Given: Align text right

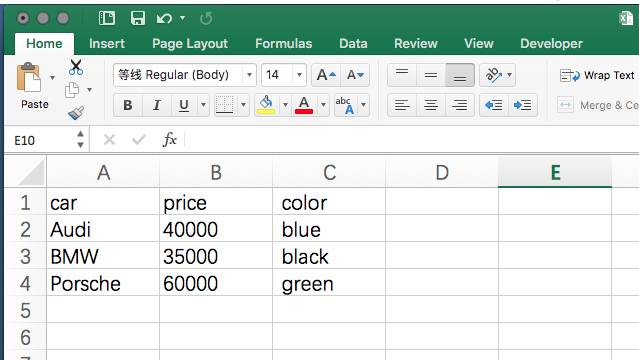Looking at the screenshot, I should point(460,106).
